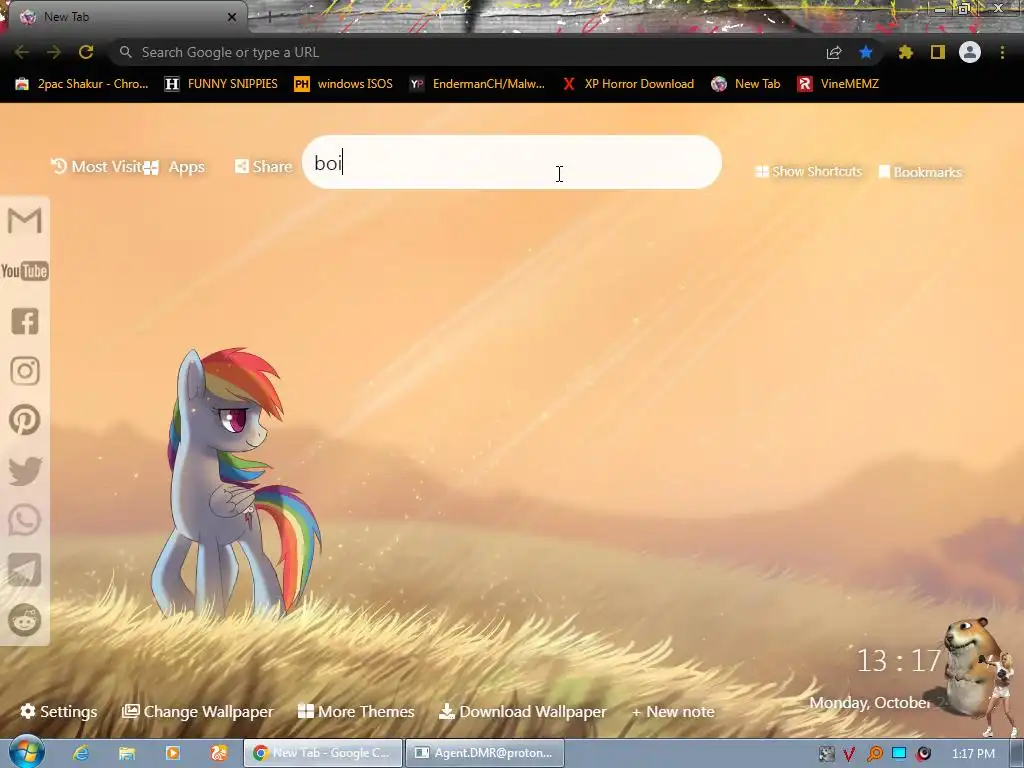Open windows ISOS bookmark

[344, 84]
